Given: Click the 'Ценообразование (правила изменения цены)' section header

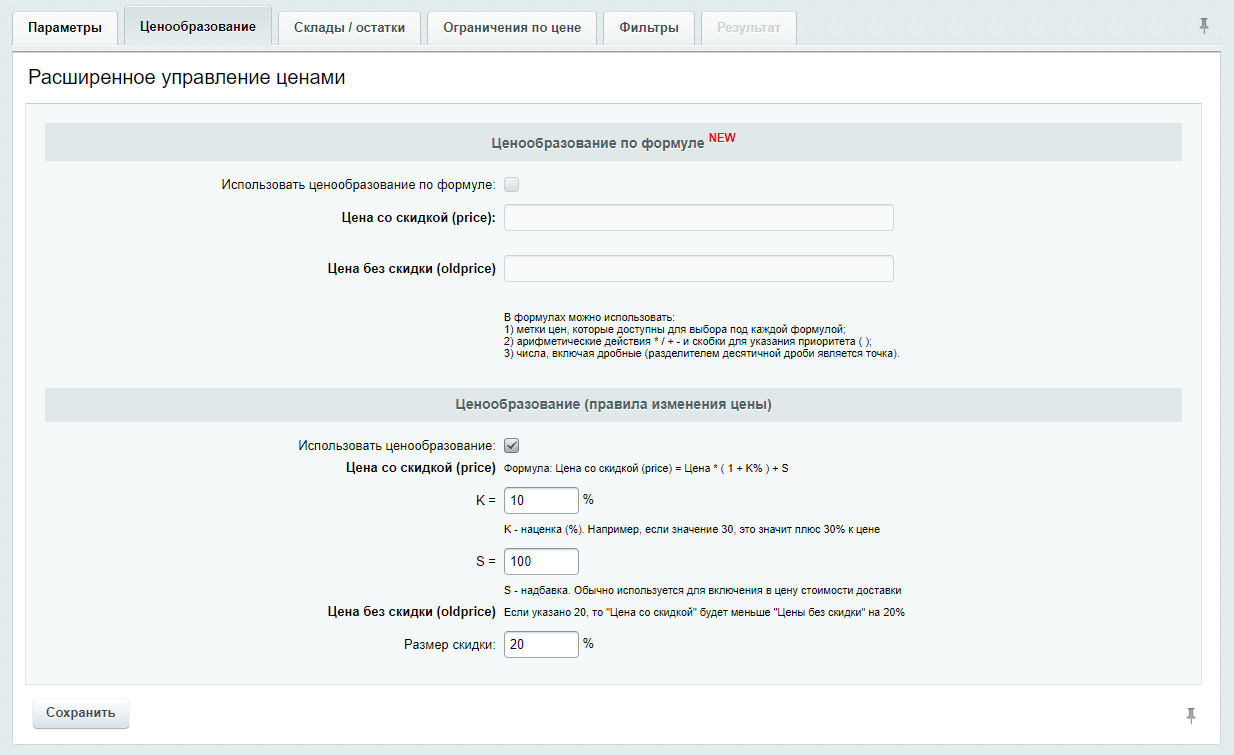Looking at the screenshot, I should tap(613, 405).
